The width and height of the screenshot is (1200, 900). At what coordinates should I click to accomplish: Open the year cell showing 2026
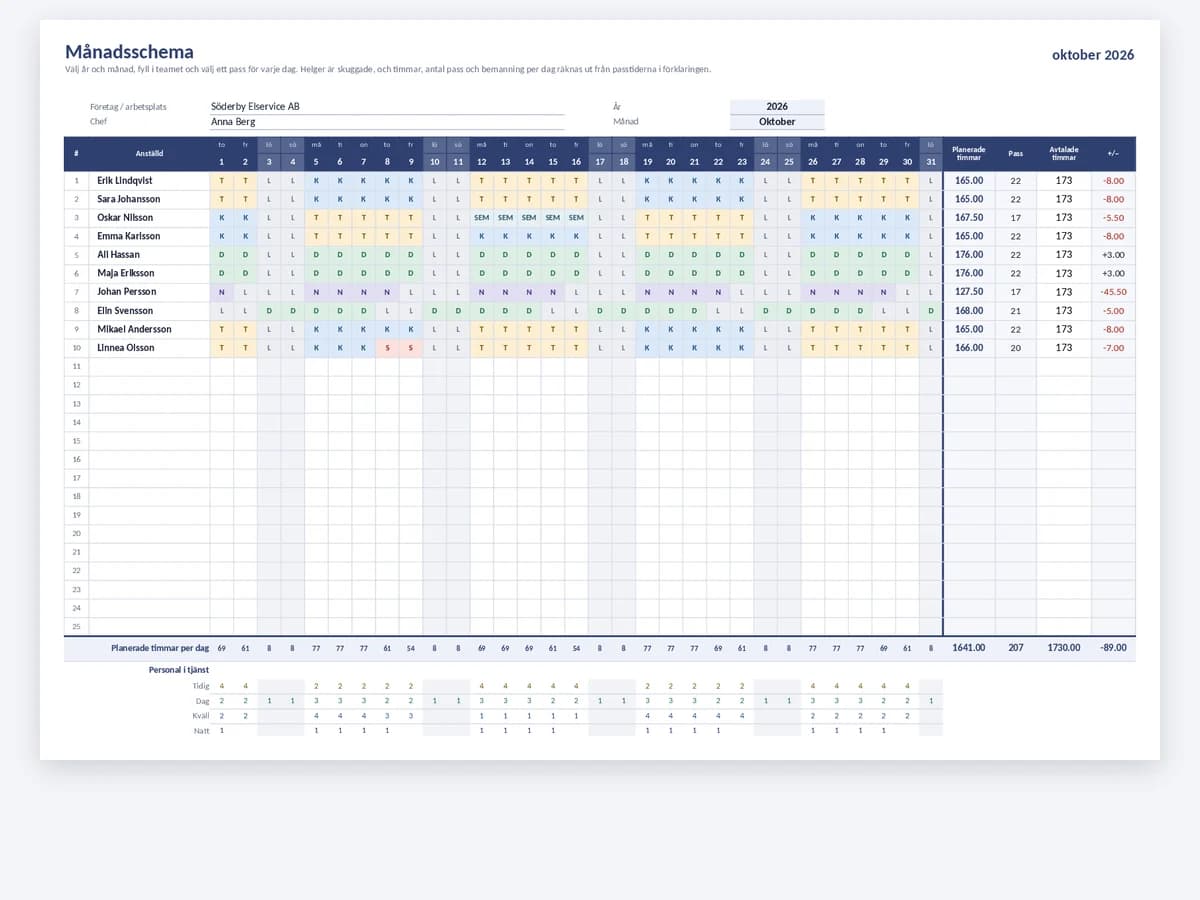tap(777, 106)
